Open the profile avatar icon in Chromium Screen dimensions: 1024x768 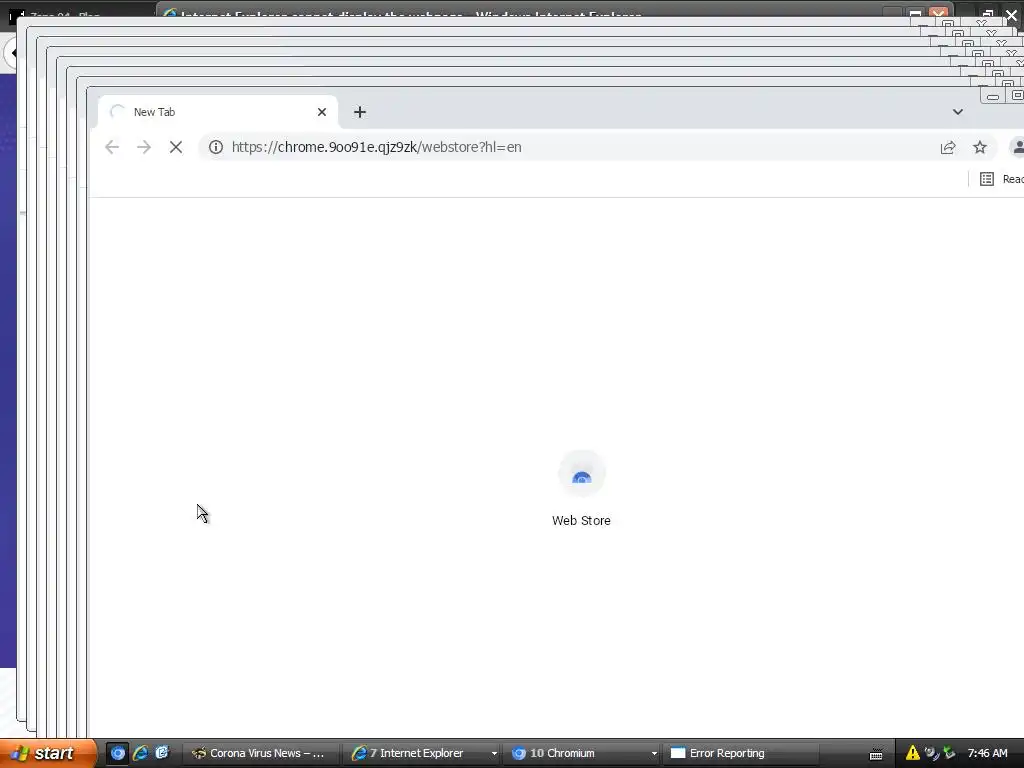point(1017,147)
